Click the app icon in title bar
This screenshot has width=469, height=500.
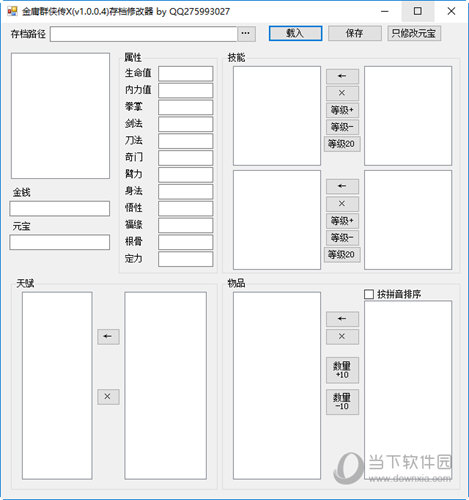pos(12,11)
